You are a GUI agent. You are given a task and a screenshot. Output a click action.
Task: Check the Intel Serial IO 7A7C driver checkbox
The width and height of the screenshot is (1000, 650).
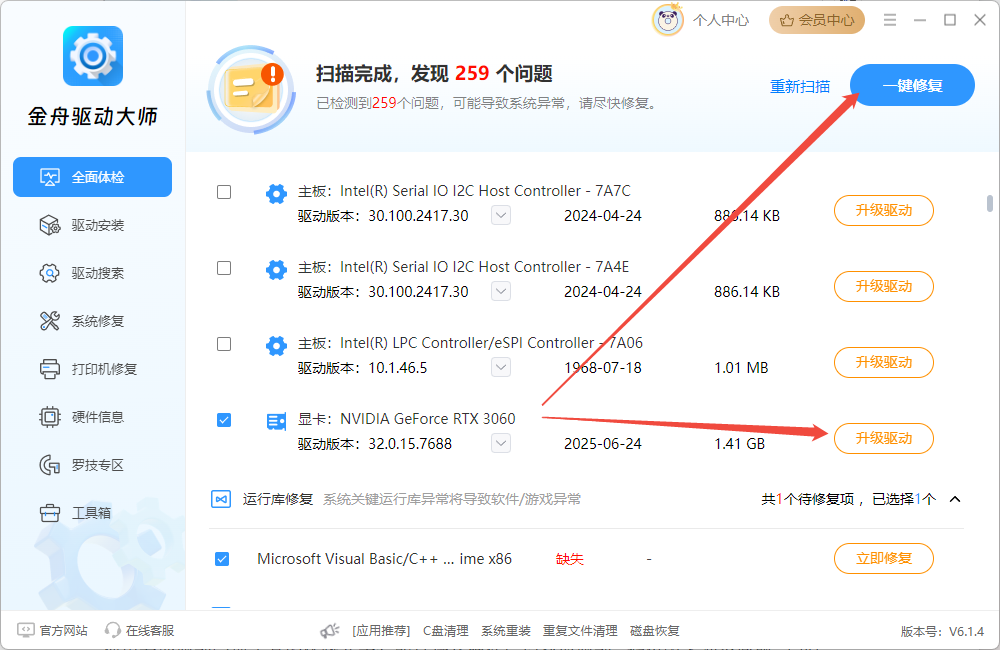click(223, 192)
